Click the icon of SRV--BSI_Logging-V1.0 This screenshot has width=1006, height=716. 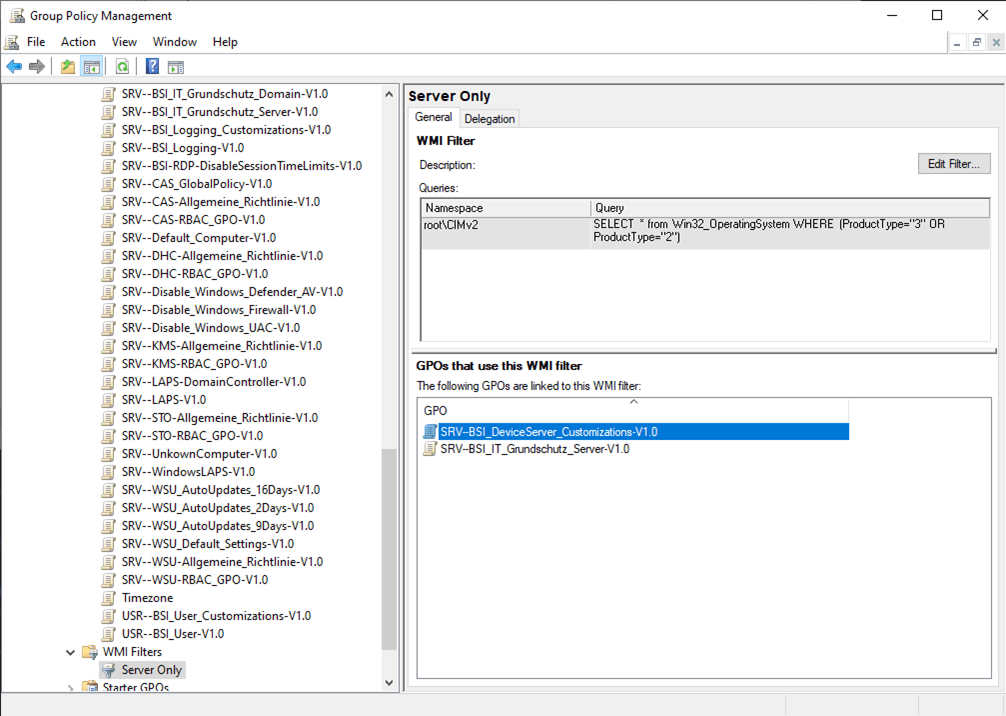109,148
